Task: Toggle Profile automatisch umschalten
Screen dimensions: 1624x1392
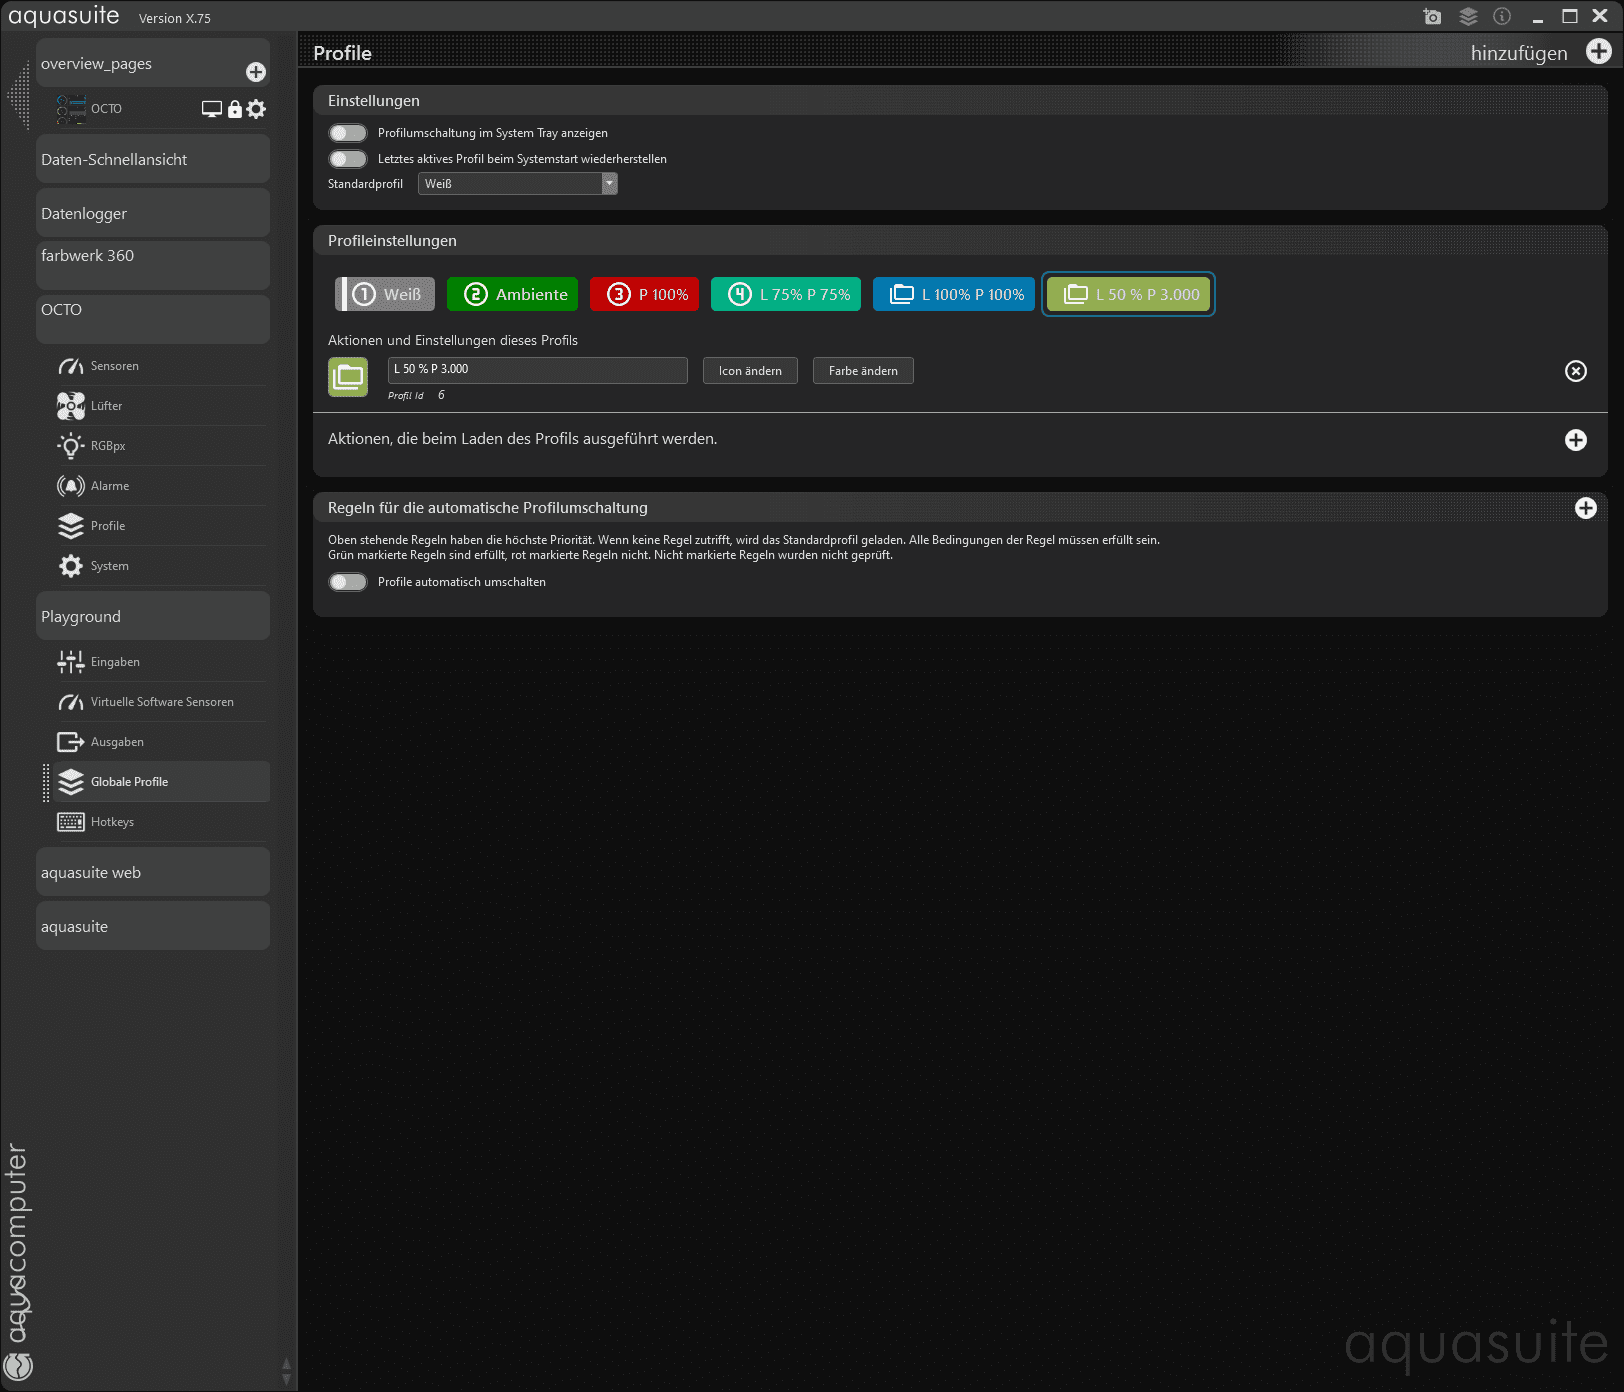Action: [348, 582]
